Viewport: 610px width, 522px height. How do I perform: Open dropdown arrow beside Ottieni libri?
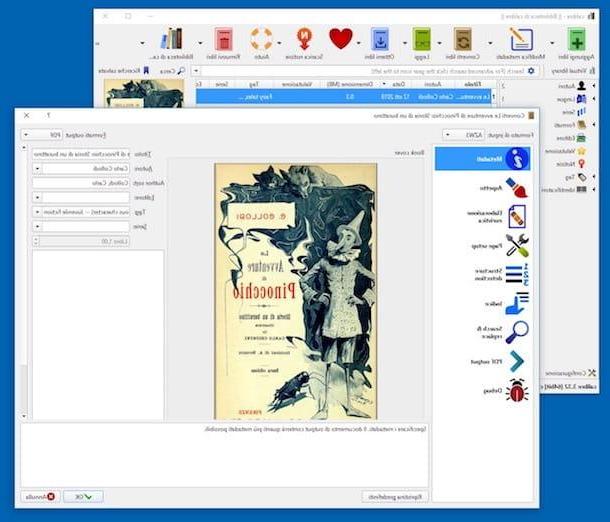point(359,43)
